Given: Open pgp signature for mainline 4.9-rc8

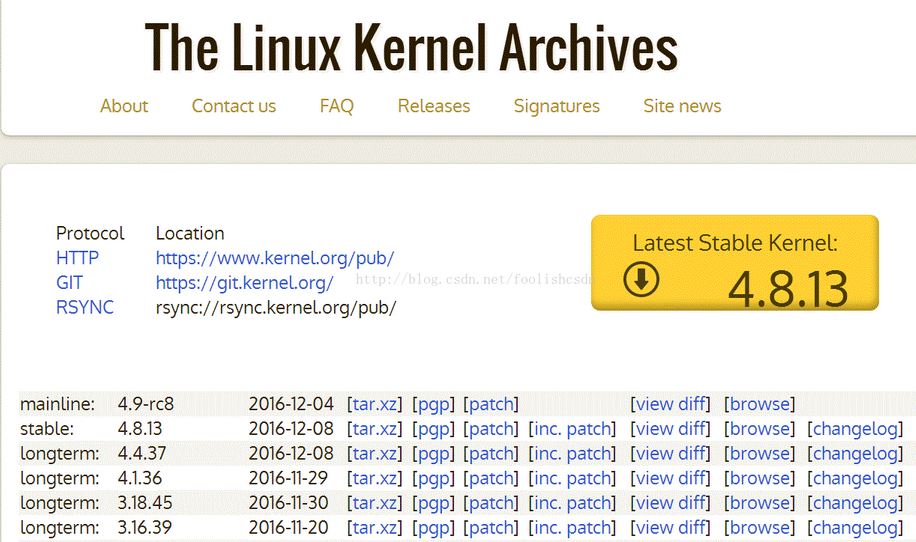Looking at the screenshot, I should (433, 404).
